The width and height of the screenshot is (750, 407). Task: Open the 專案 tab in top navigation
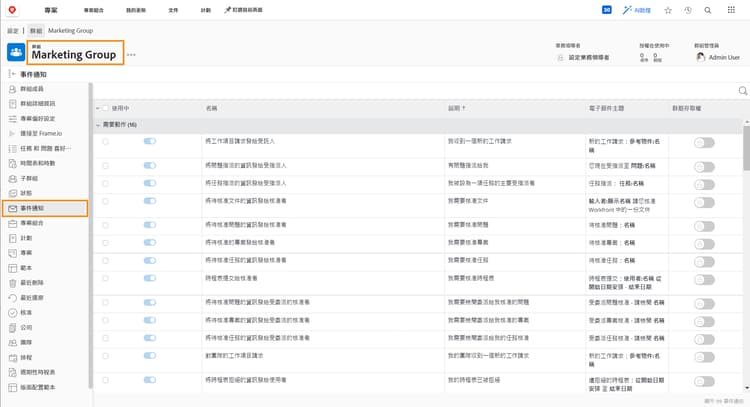click(x=51, y=10)
